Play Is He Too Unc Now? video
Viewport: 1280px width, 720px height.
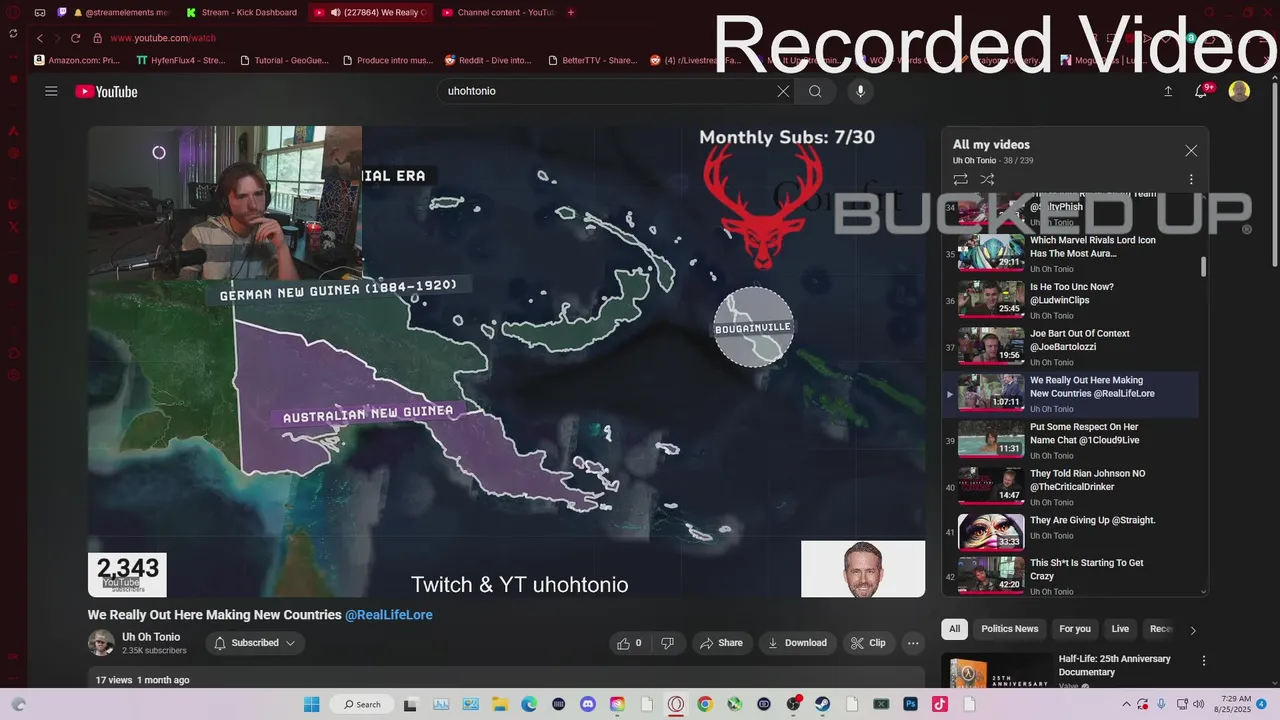(1070, 300)
